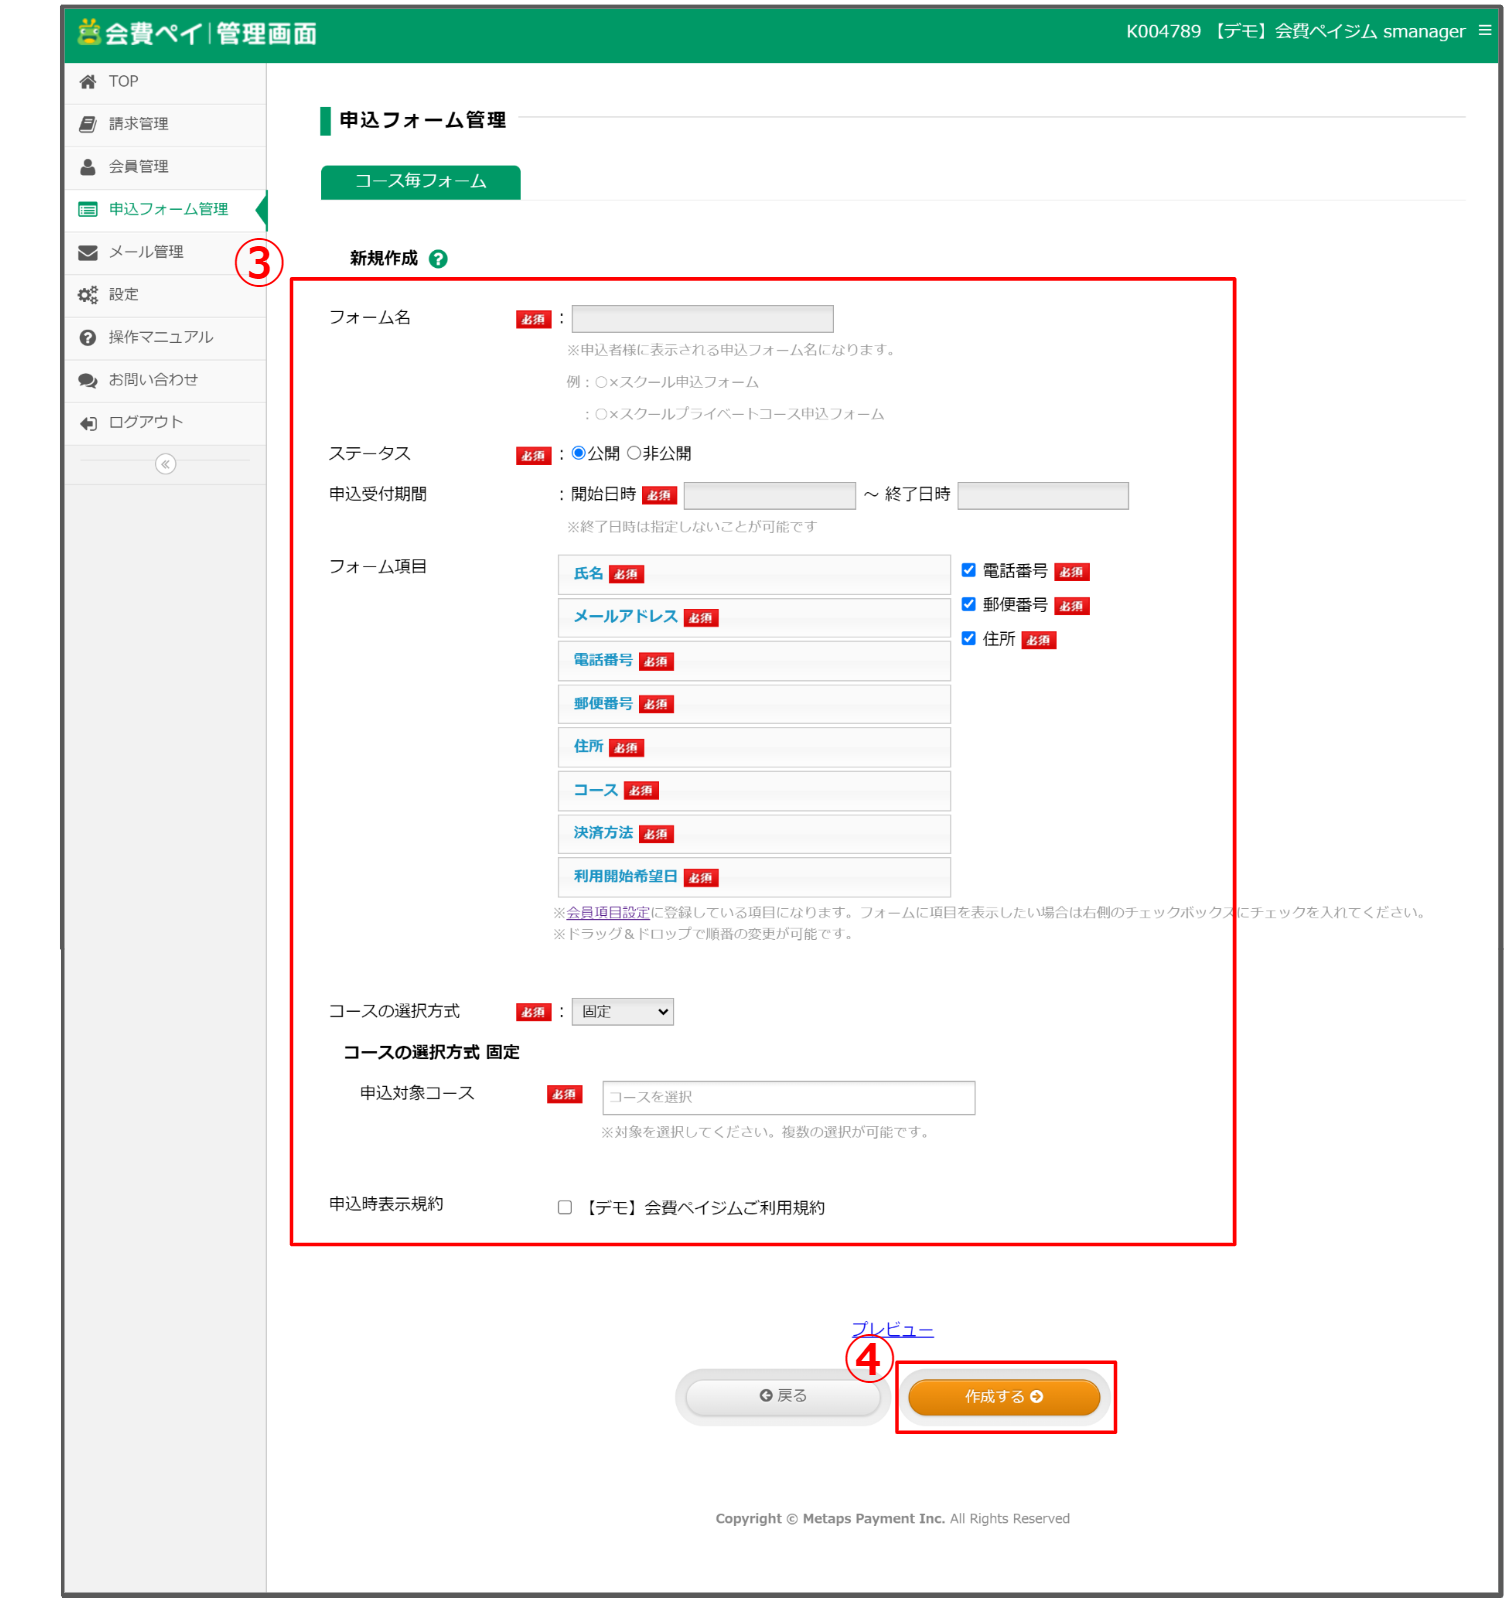Open the プレビュー link
This screenshot has height=1598, width=1504.
tap(893, 1330)
